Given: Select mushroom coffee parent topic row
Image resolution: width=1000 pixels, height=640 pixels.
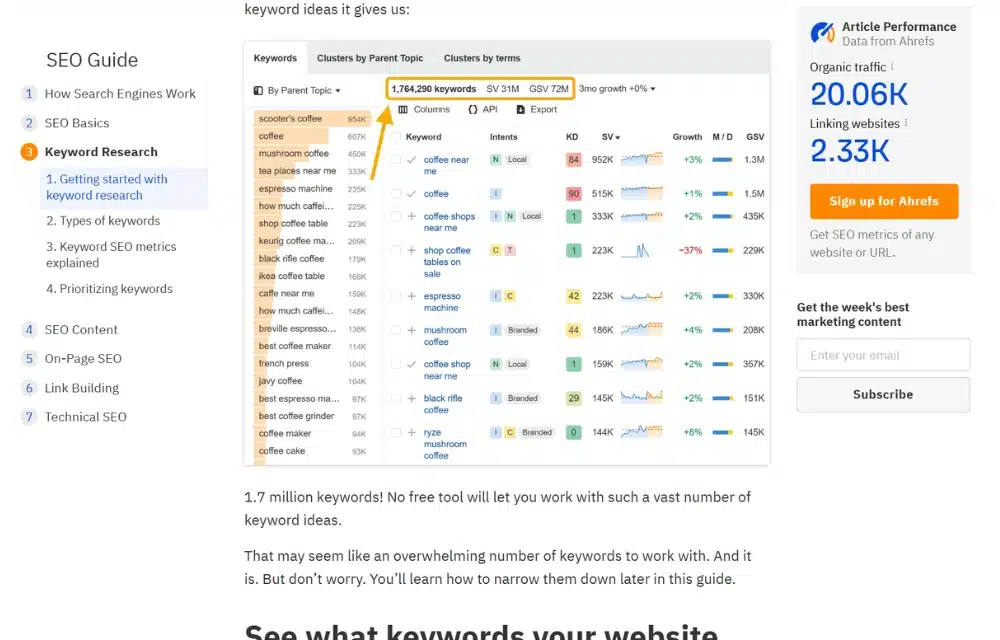Looking at the screenshot, I should pyautogui.click(x=312, y=154).
